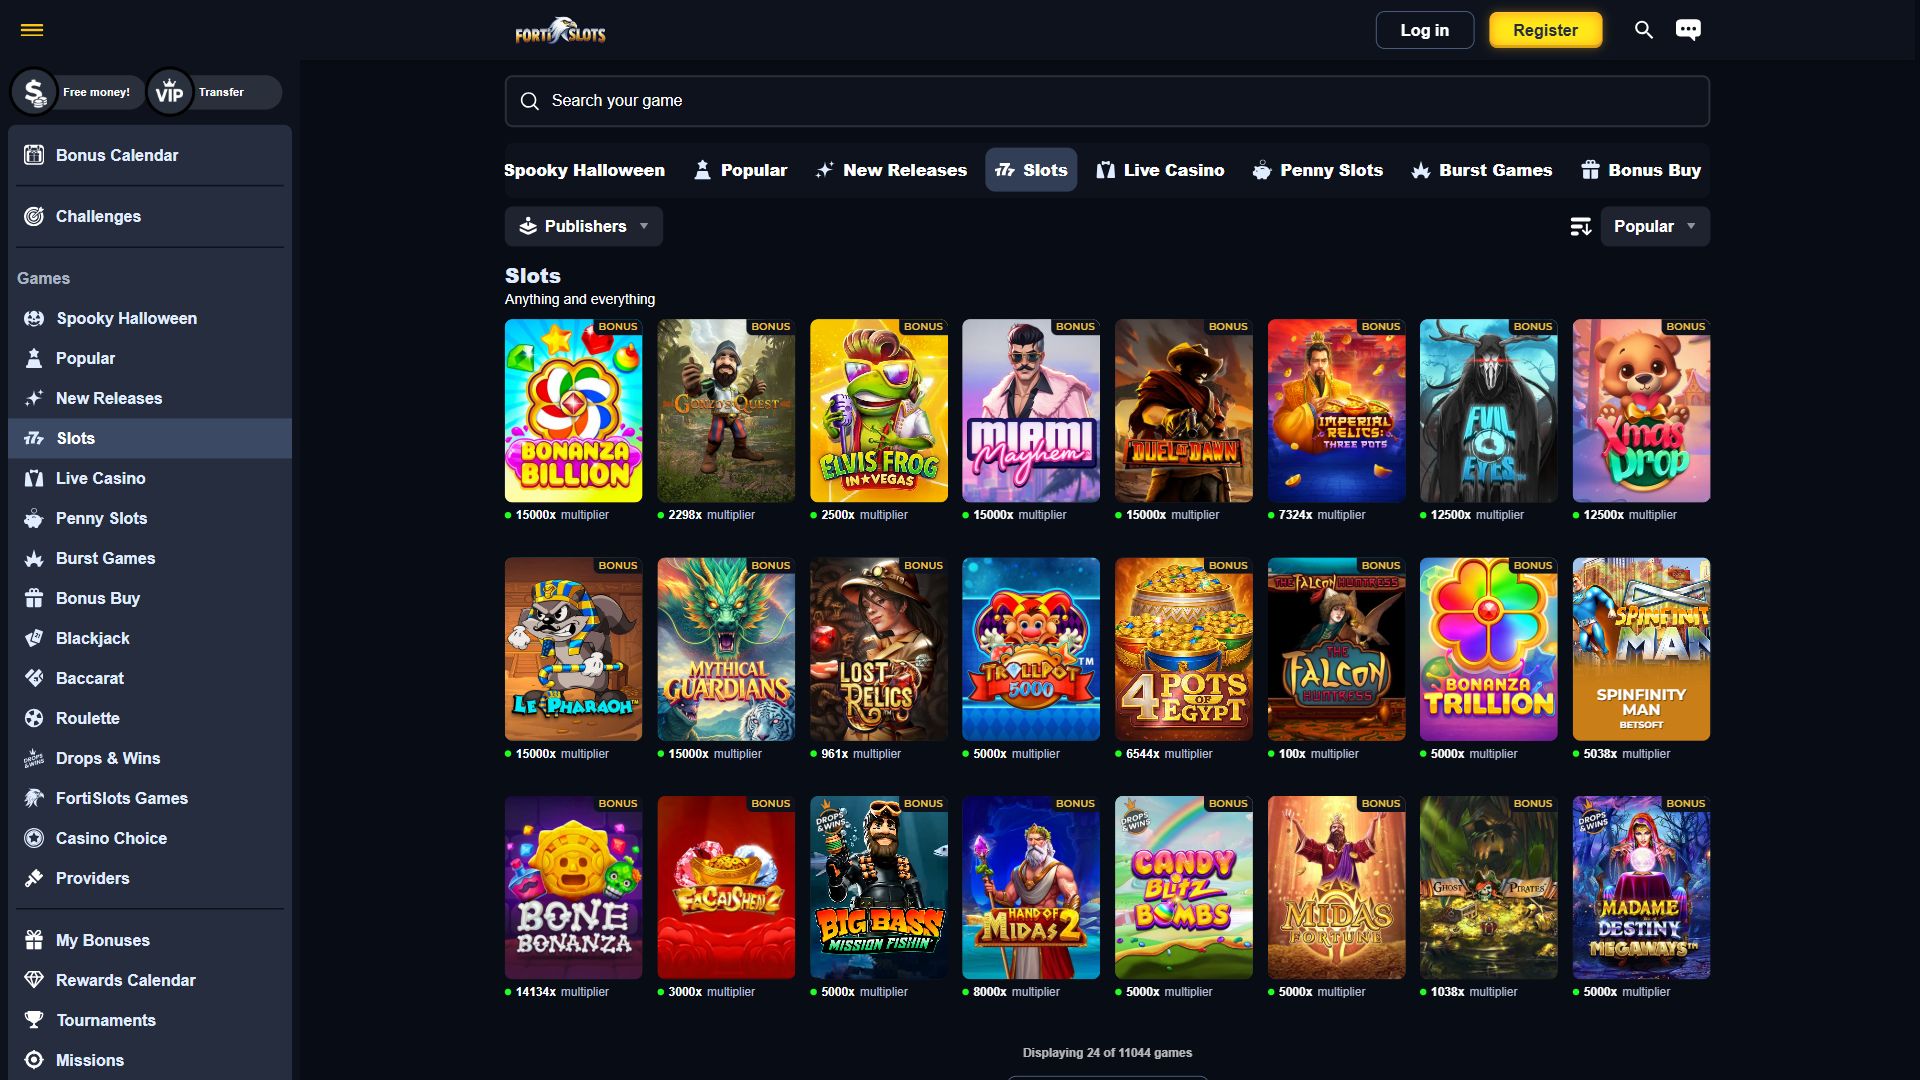Click the FortiSlots logo
Screen dimensions: 1920x1080
pyautogui.click(x=560, y=31)
